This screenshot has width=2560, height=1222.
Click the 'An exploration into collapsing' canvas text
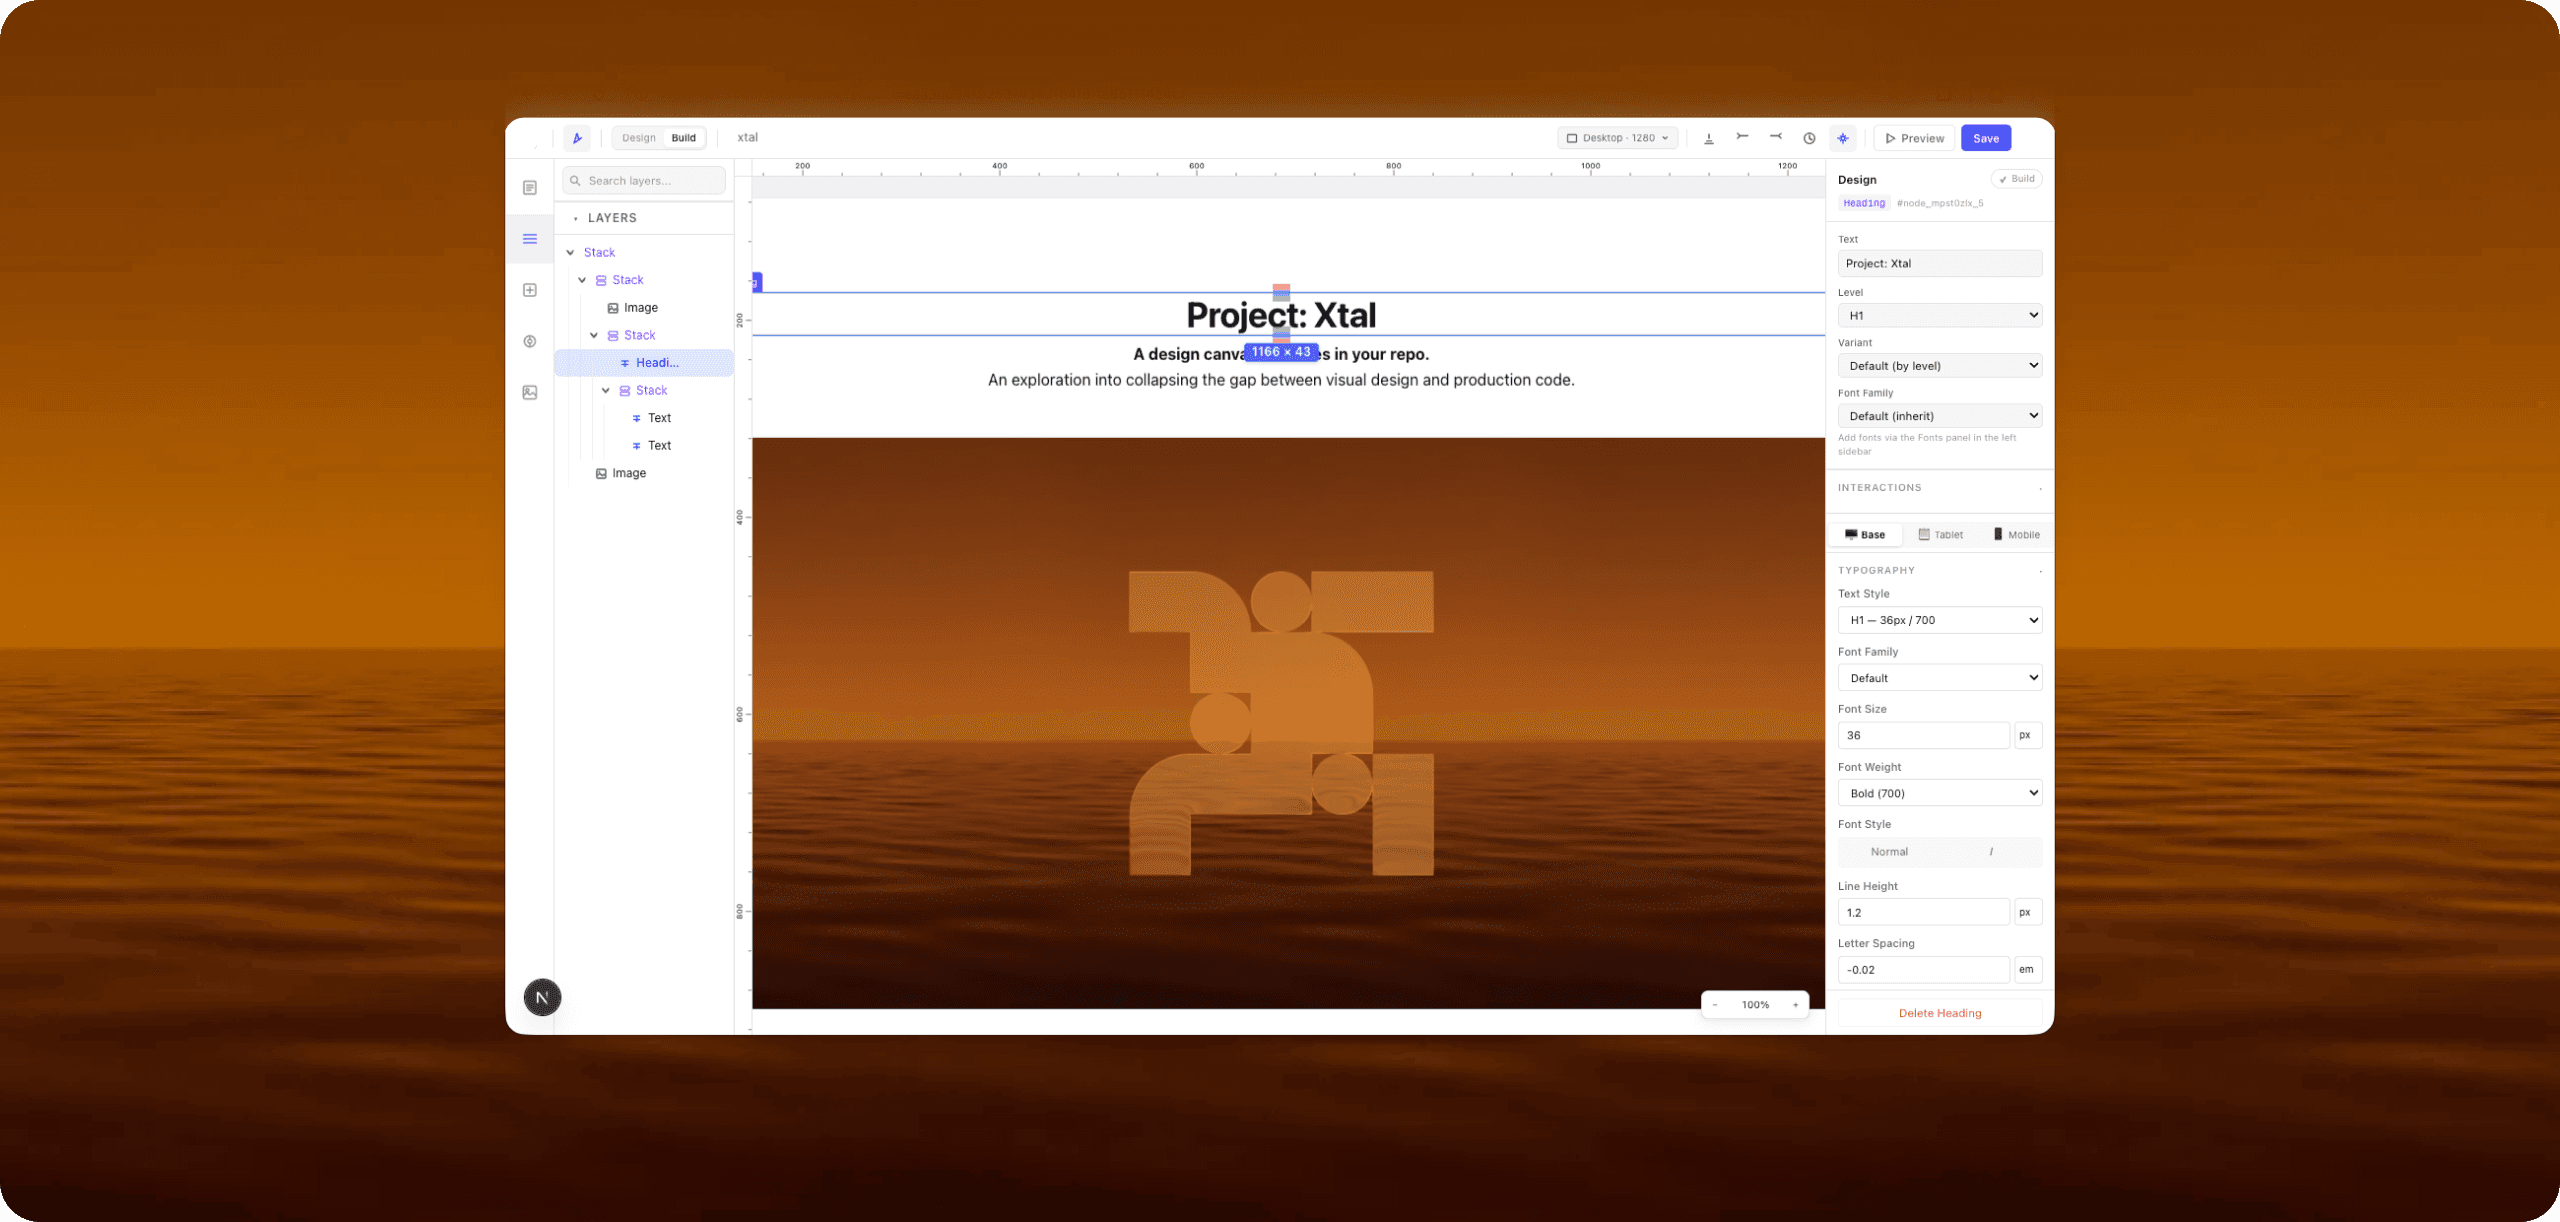1281,380
